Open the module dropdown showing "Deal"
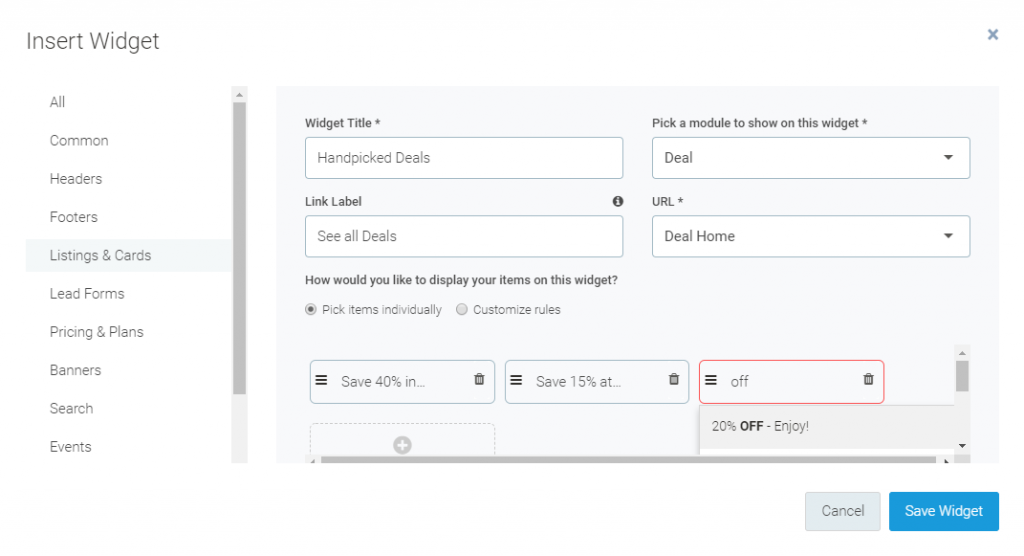Image resolution: width=1024 pixels, height=556 pixels. [810, 158]
